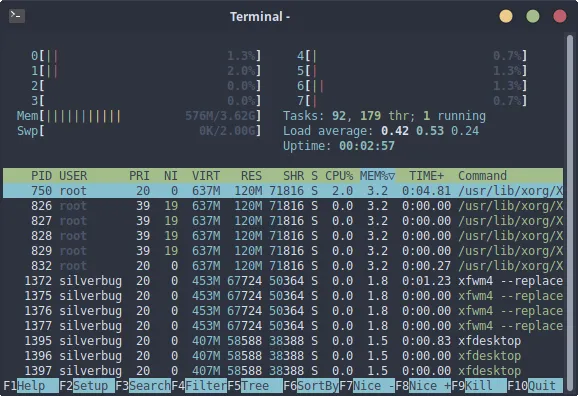Viewport: 578px width, 396px height.
Task: Select process row PID 832
Action: [x=283, y=266]
